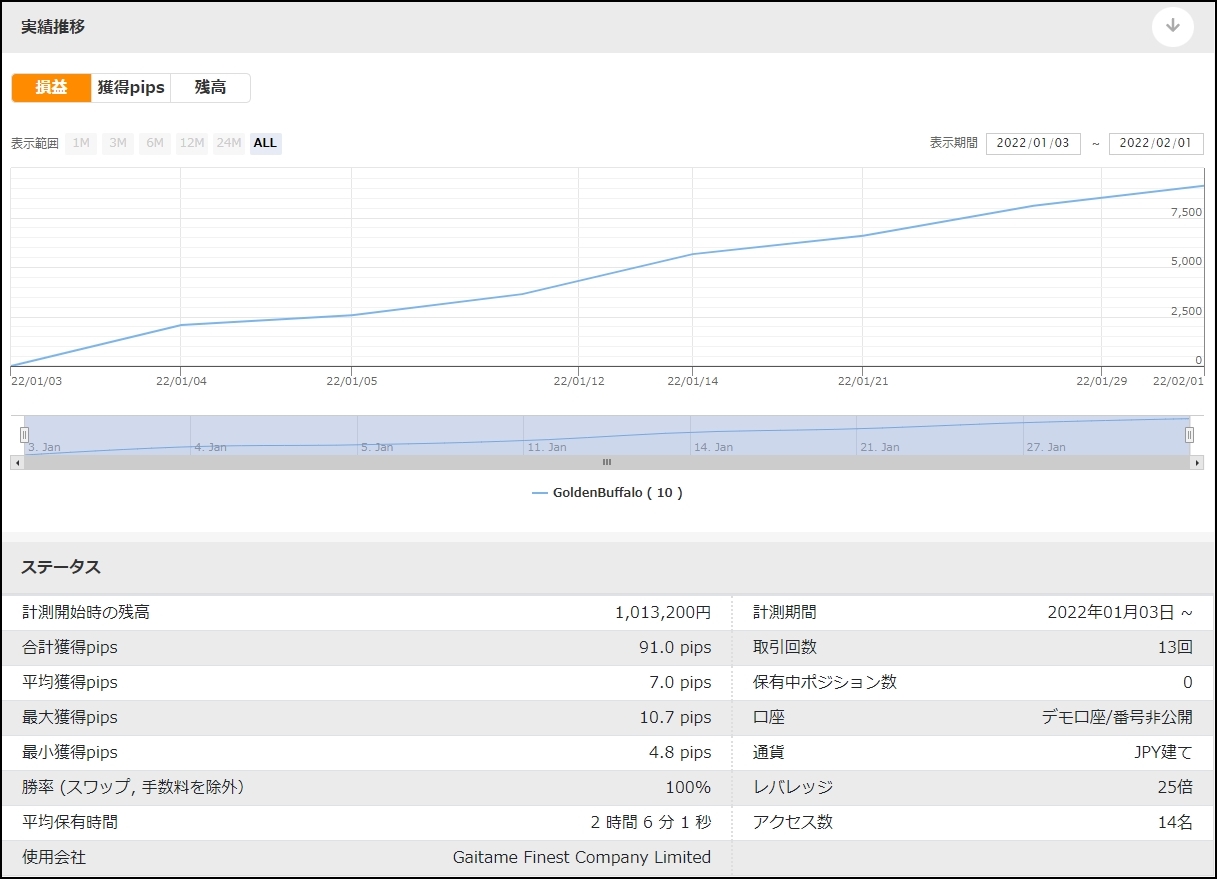Click the navigator scrollbar center grip
Screen dimensions: 1217x879
point(606,463)
